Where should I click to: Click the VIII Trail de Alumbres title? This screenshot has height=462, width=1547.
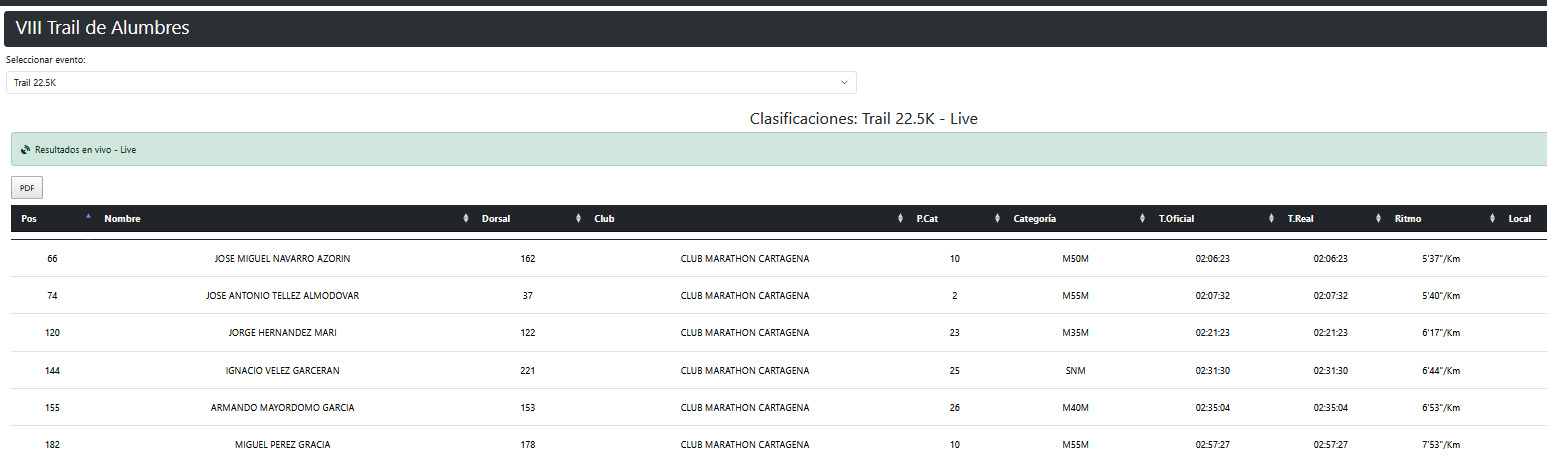click(x=102, y=28)
